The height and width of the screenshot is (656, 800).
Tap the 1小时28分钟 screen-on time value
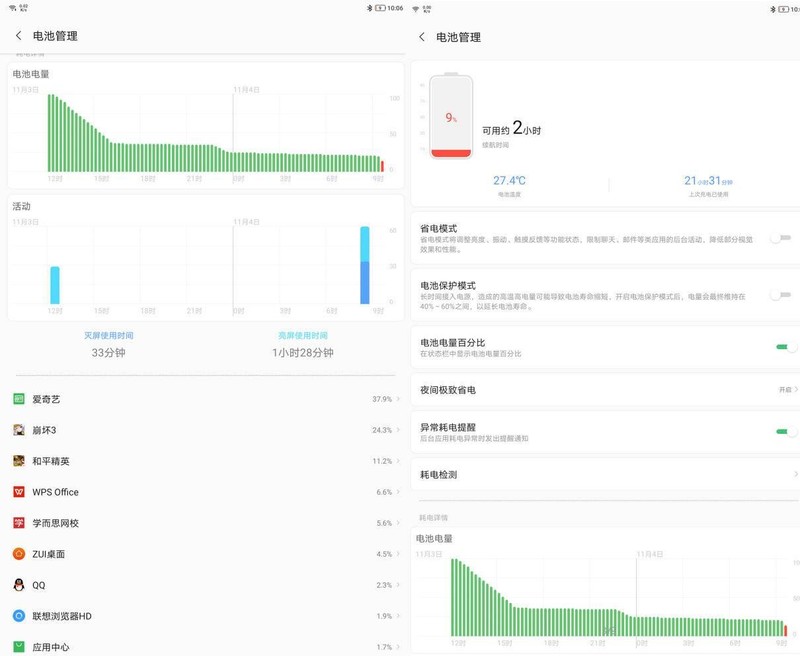point(303,352)
